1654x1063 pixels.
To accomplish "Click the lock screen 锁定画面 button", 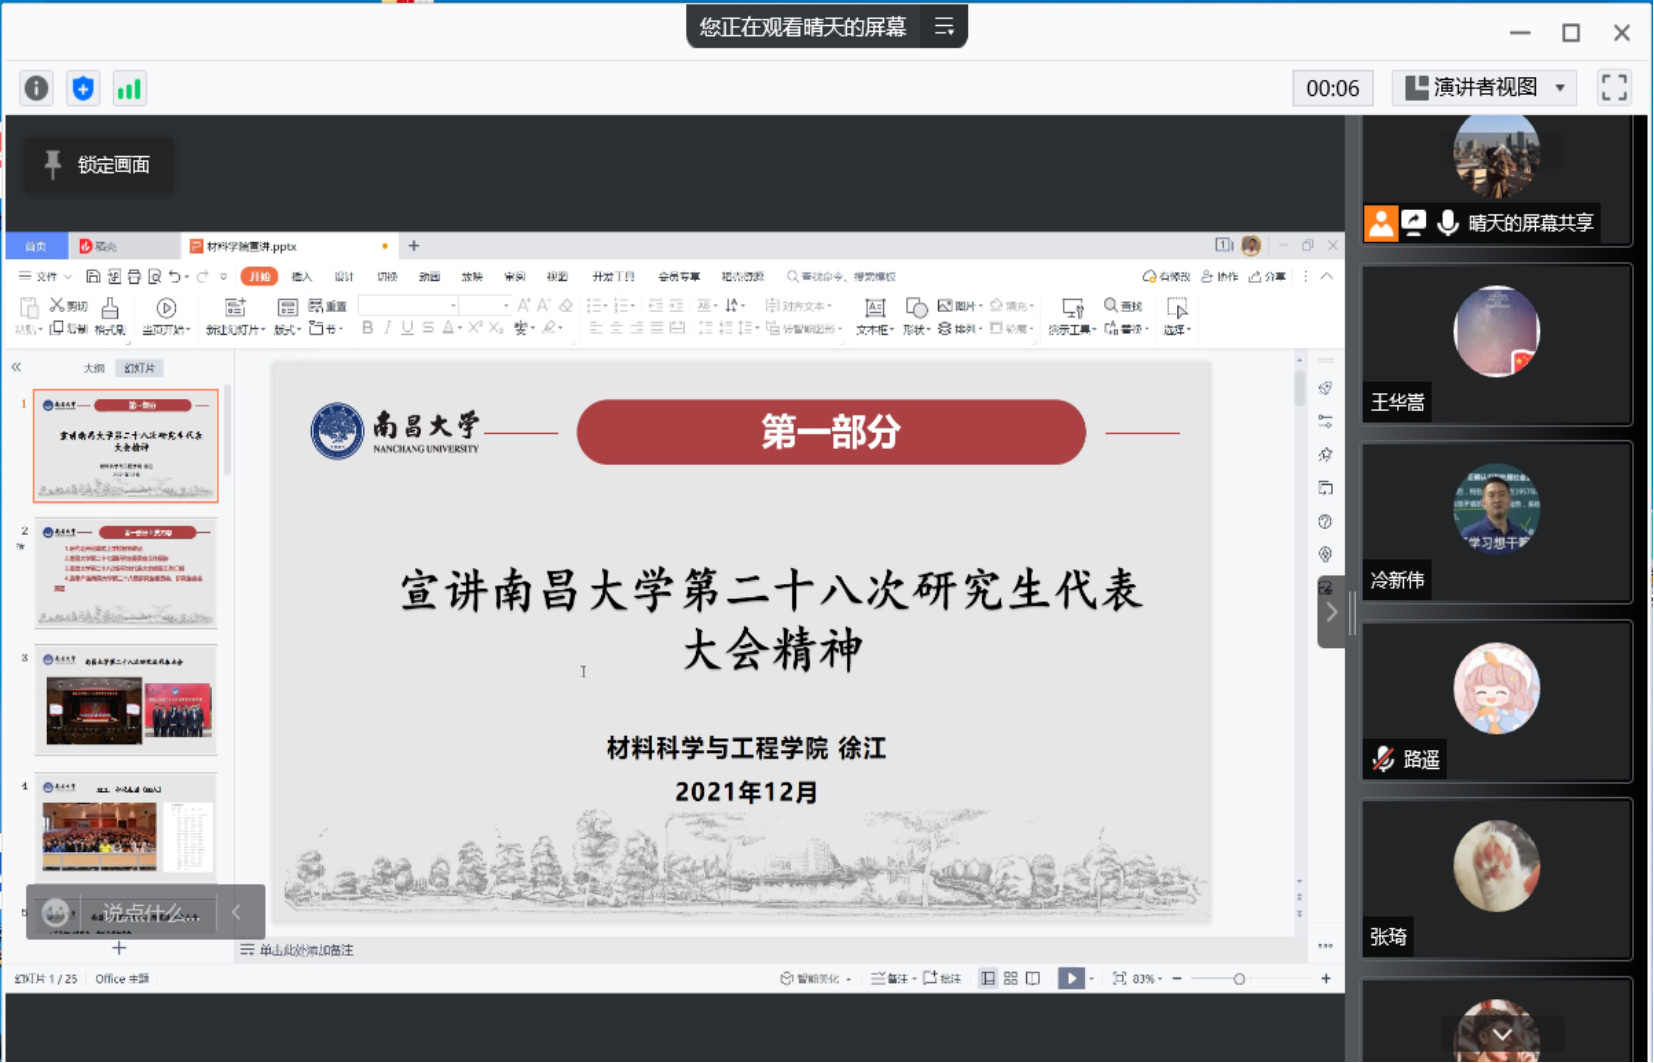I will 99,165.
